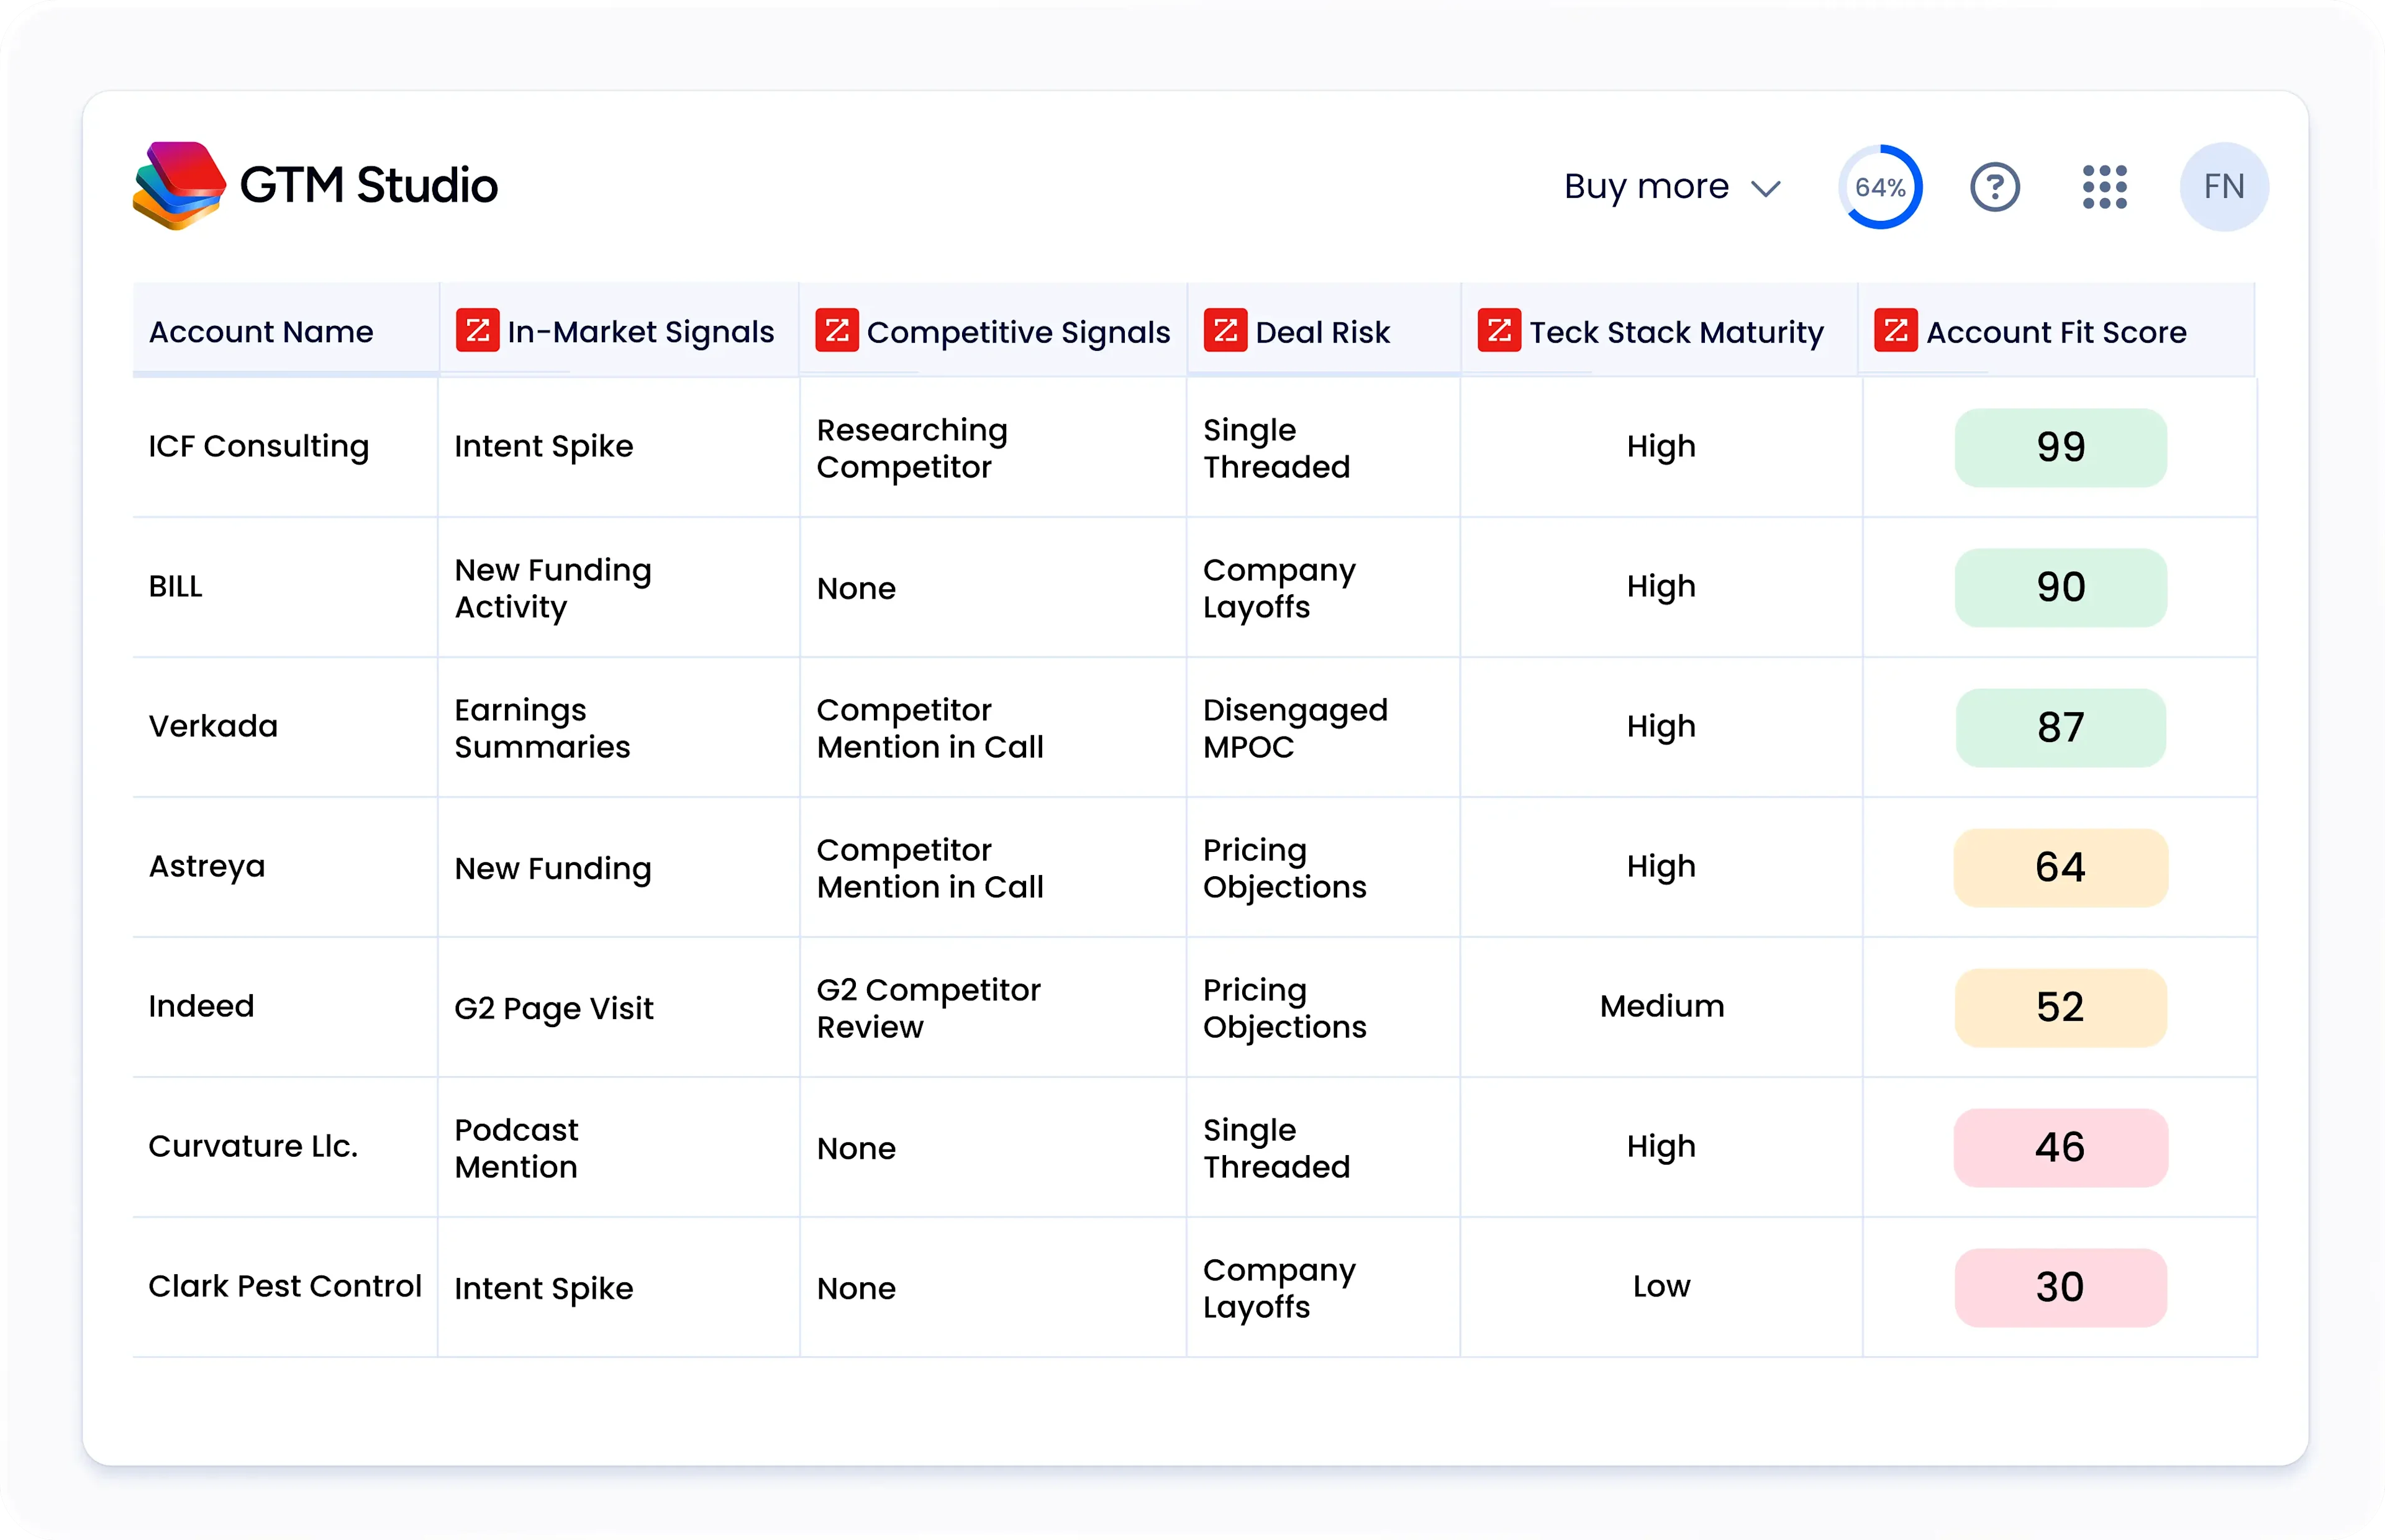Click Intent Spike for ICF Consulting
The width and height of the screenshot is (2385, 1540).
coord(544,447)
